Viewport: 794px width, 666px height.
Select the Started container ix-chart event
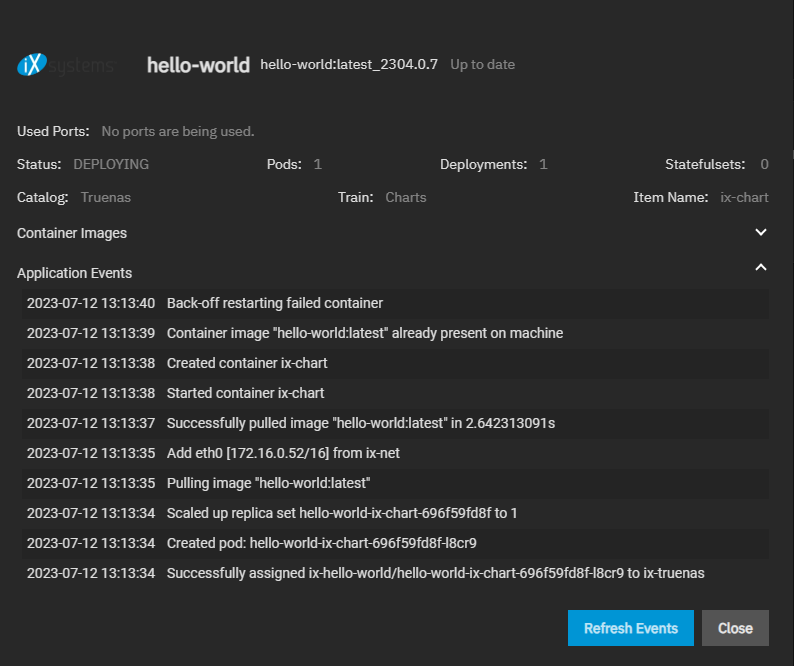point(395,393)
